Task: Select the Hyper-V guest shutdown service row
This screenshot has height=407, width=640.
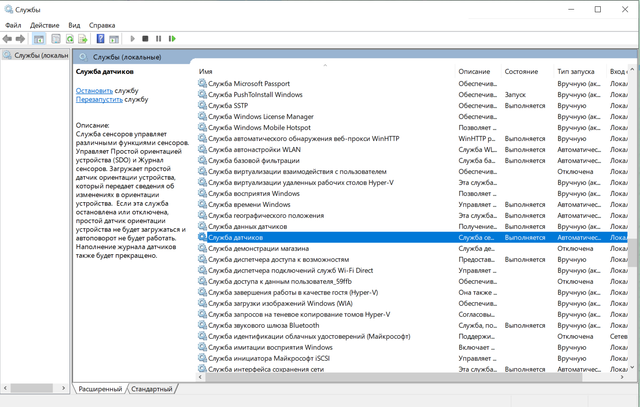Action: pos(412,292)
